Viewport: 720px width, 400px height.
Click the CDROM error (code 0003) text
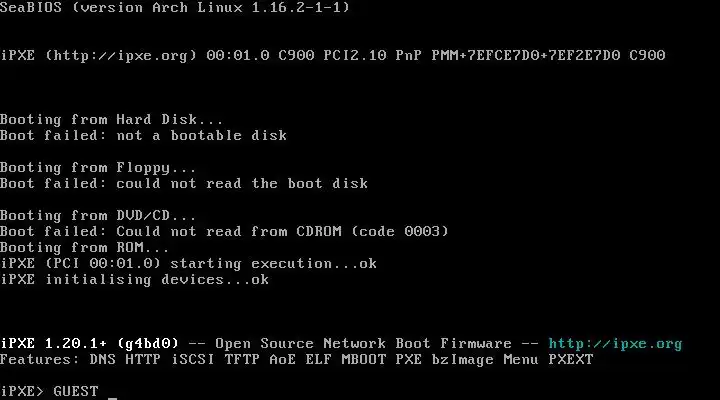(282, 231)
